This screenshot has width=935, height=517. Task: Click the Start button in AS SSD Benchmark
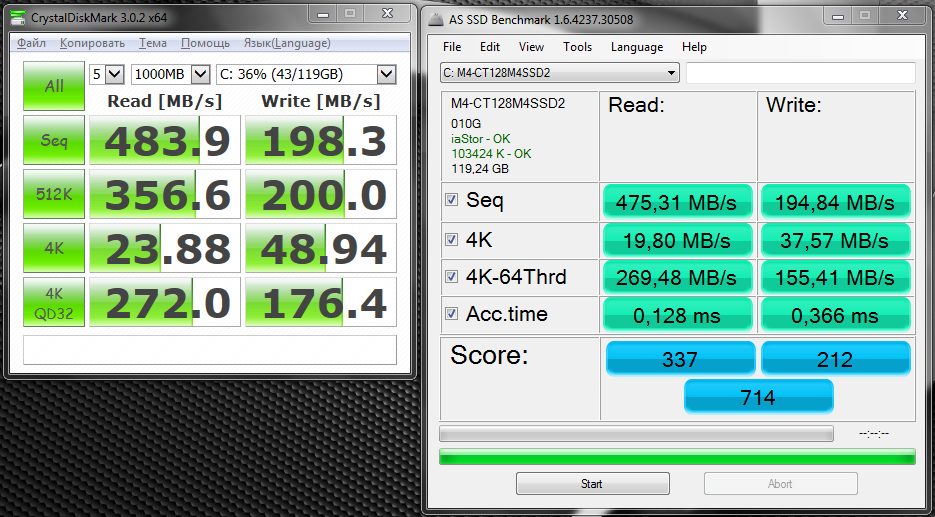point(593,484)
